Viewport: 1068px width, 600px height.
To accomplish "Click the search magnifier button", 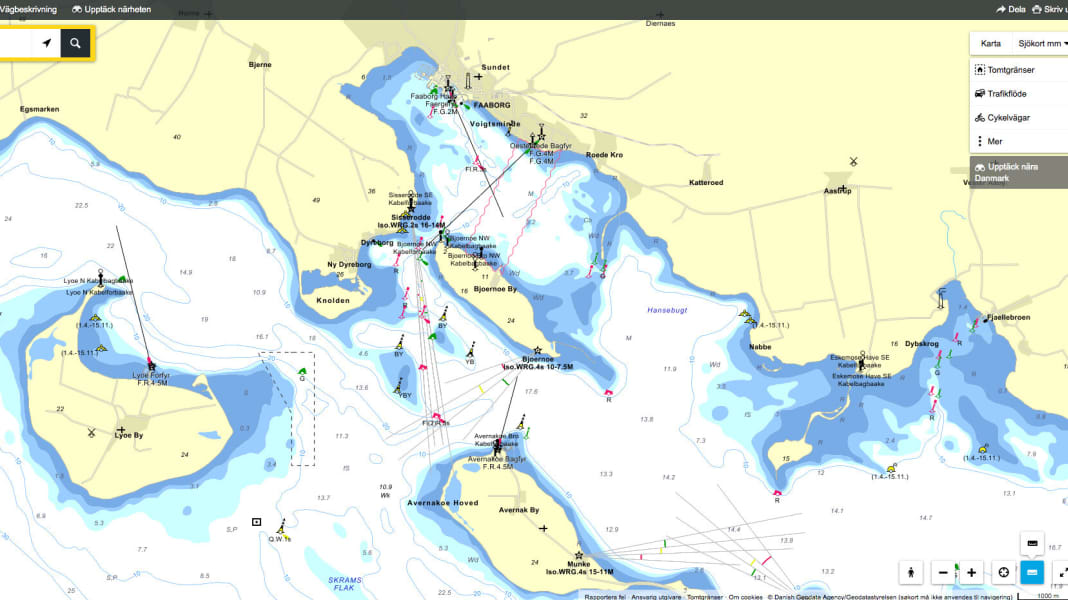I will (75, 44).
